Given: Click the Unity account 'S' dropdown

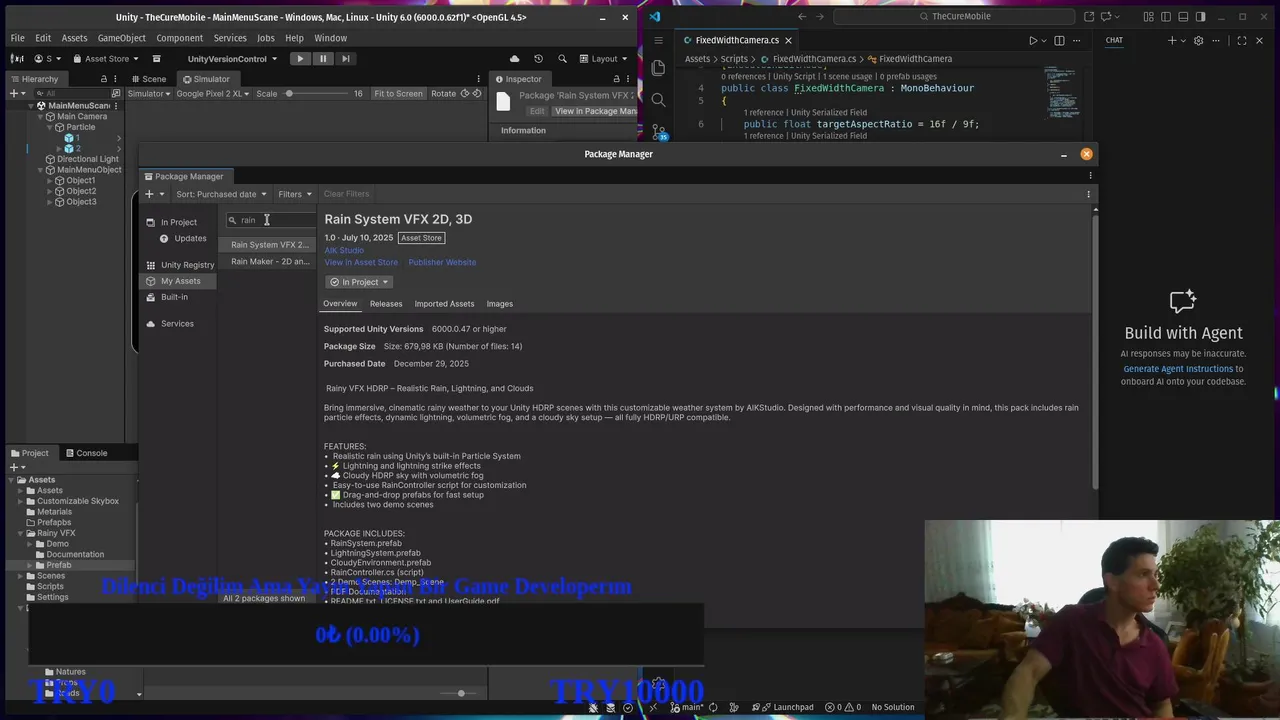Looking at the screenshot, I should pos(48,59).
